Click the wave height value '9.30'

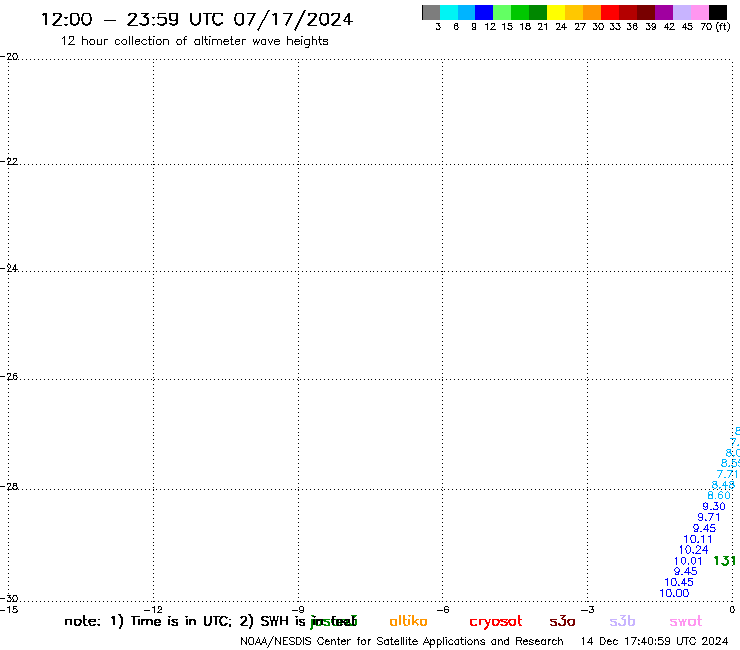coord(714,506)
